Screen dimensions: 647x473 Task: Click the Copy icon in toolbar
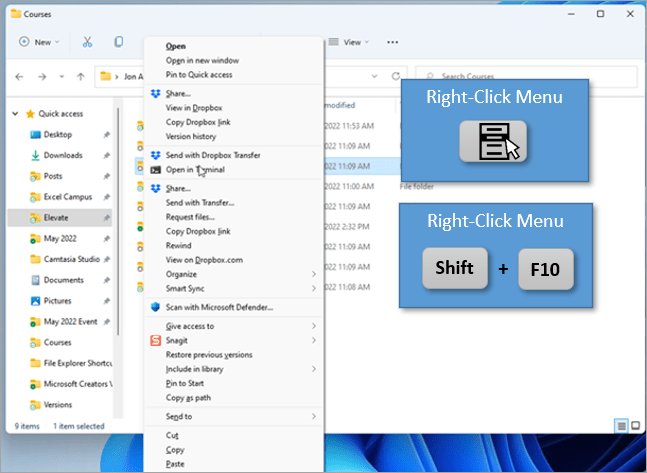click(119, 42)
